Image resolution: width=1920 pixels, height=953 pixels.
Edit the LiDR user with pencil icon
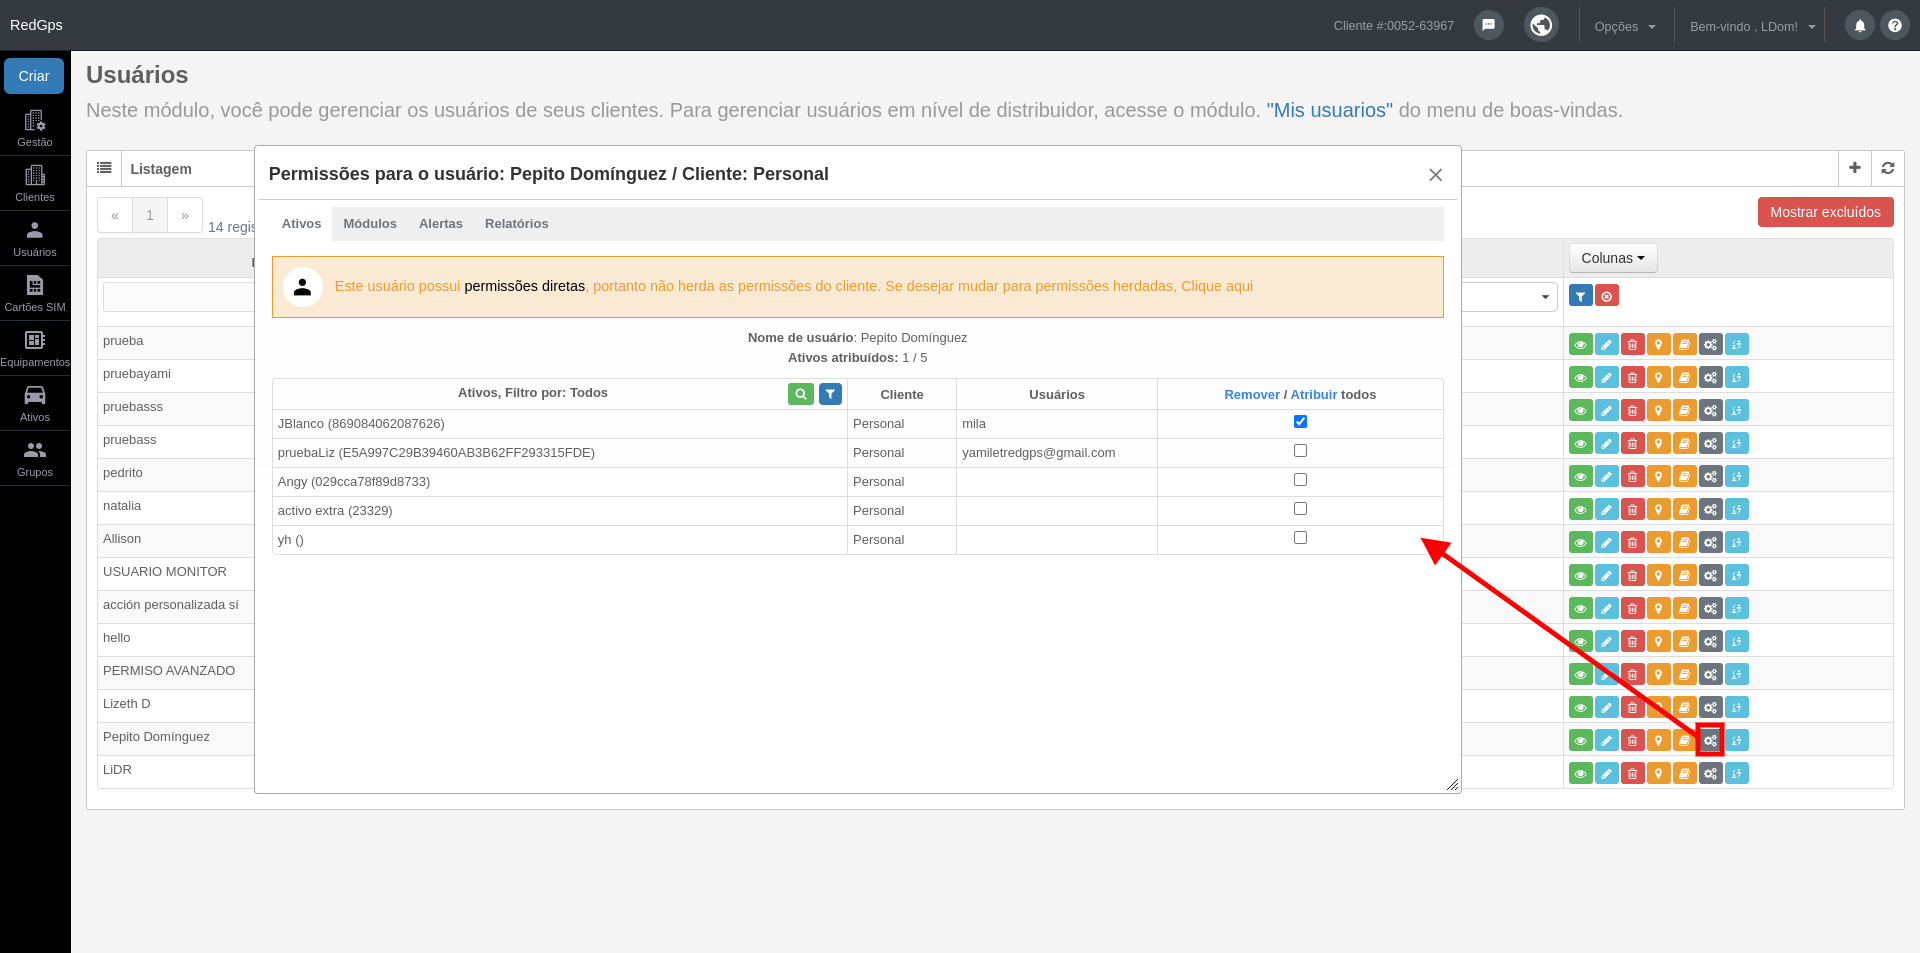click(1607, 774)
